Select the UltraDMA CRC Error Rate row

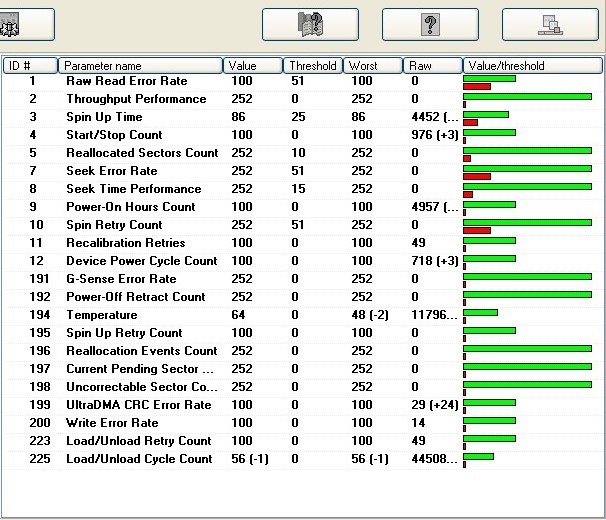point(303,405)
